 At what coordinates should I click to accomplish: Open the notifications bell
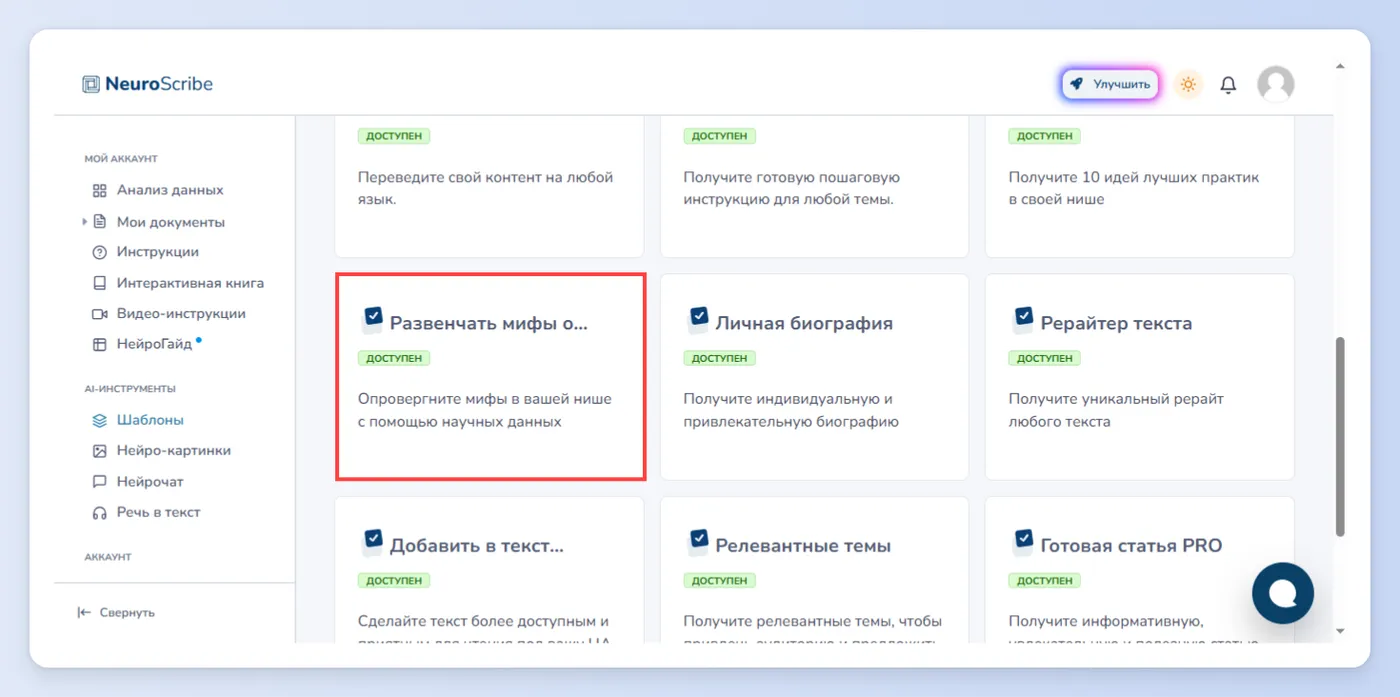click(x=1228, y=85)
